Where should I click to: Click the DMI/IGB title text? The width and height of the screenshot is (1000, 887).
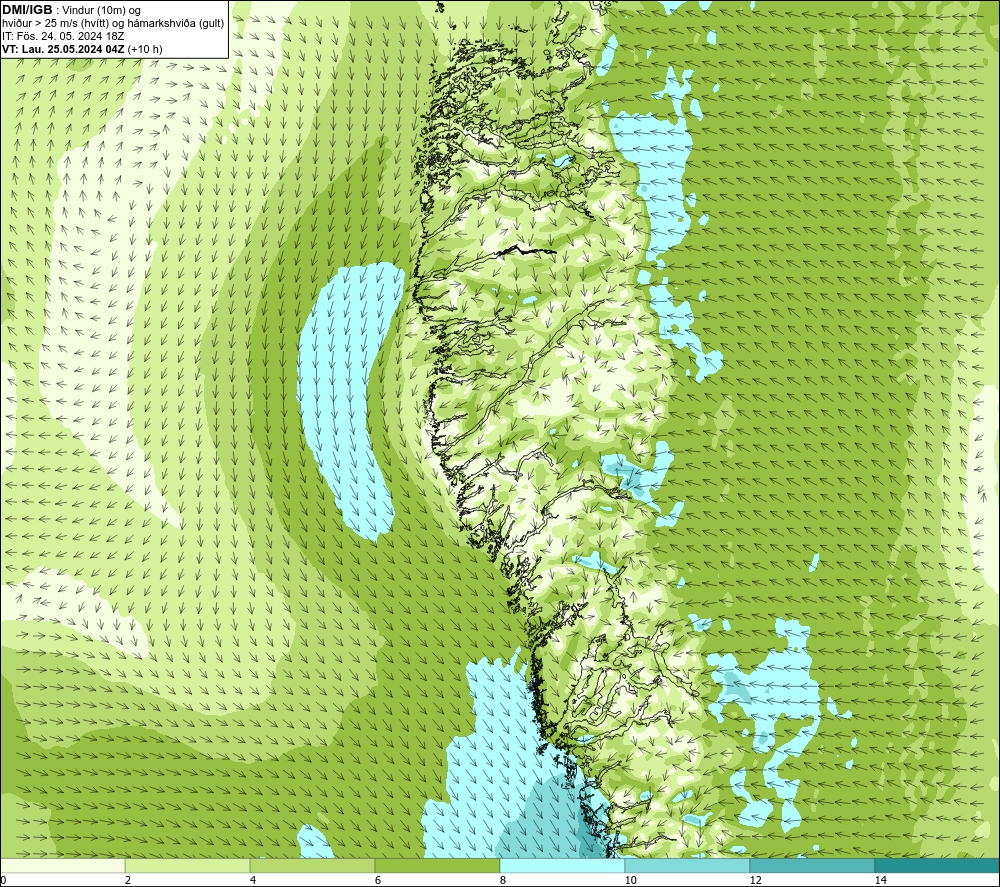(27, 10)
